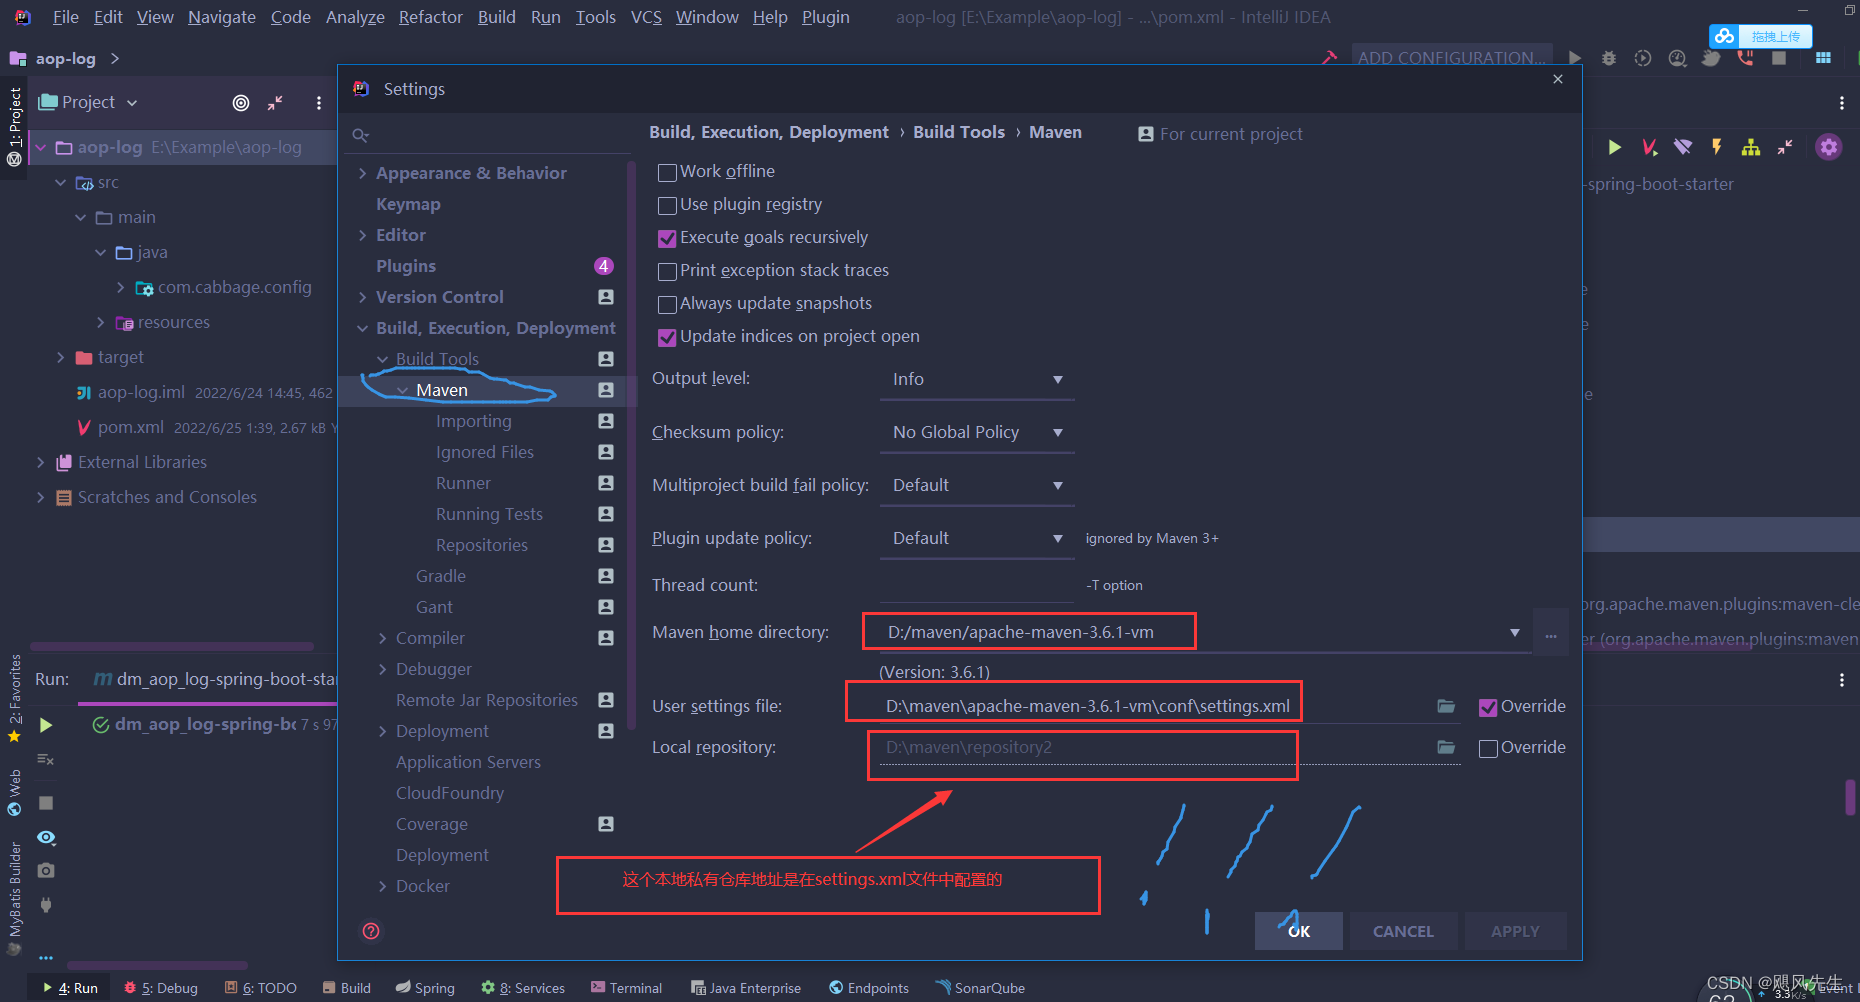Click the build hammer icon in toolbar
The width and height of the screenshot is (1860, 1002).
[x=1330, y=58]
